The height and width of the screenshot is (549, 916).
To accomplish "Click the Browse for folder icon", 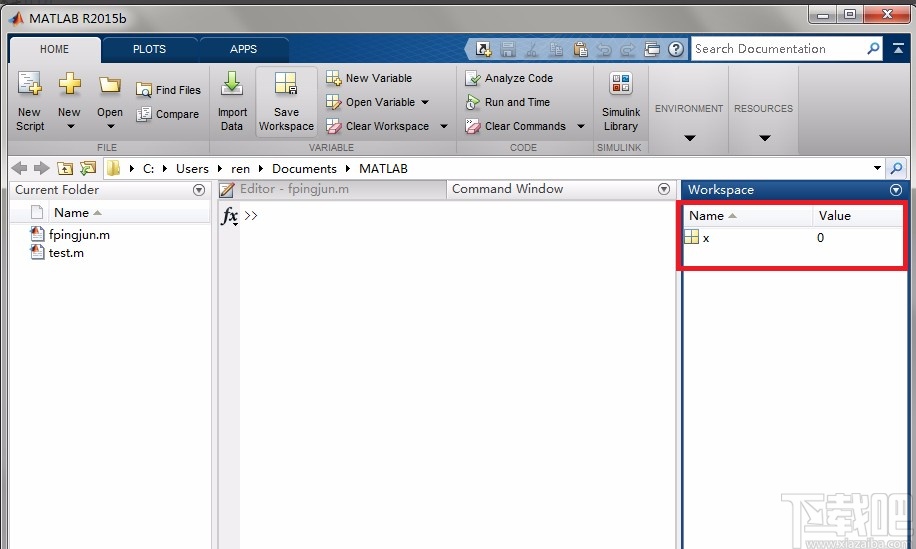I will pyautogui.click(x=88, y=169).
